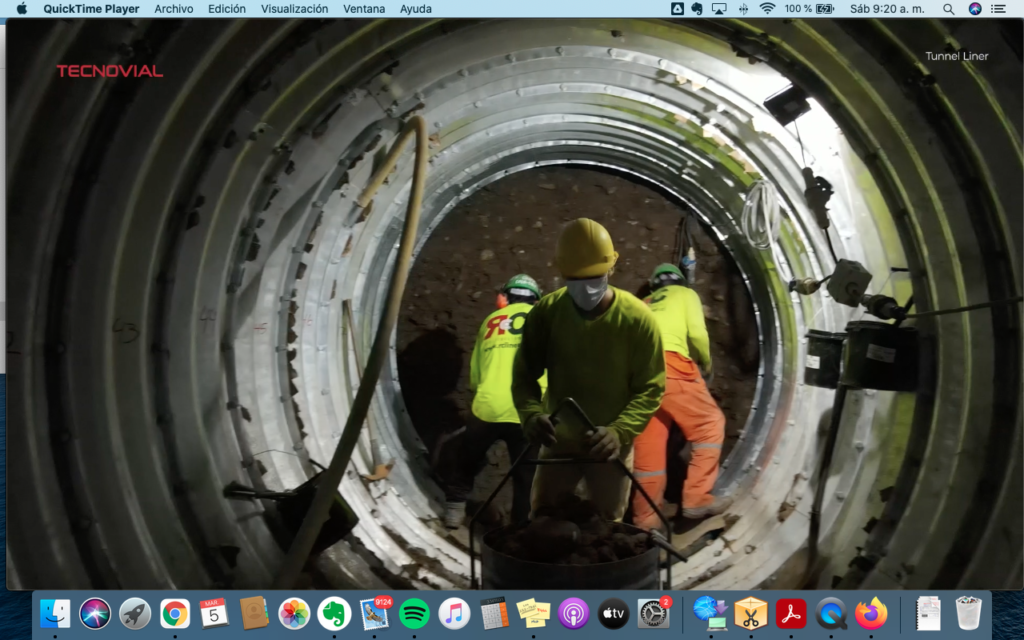
Task: Open Music from the Dock
Action: [454, 614]
